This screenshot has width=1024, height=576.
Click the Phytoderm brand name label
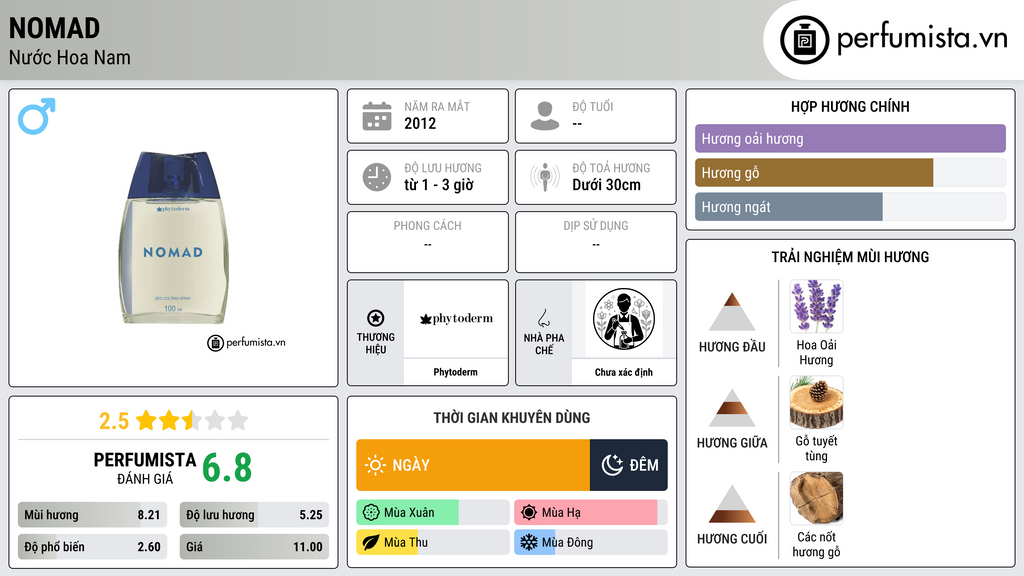pos(455,372)
